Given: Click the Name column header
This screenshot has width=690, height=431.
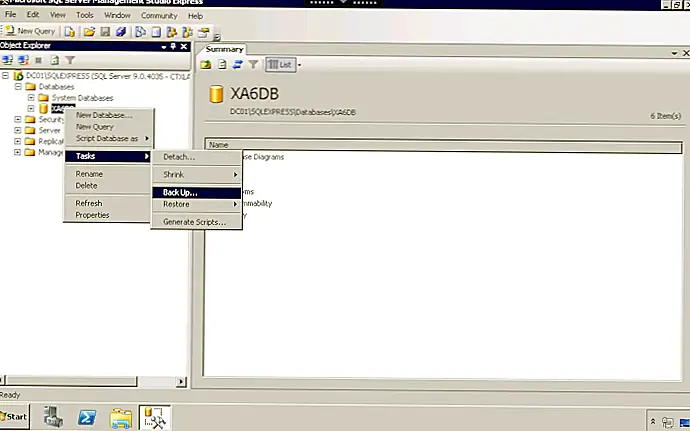Looking at the screenshot, I should (444, 145).
